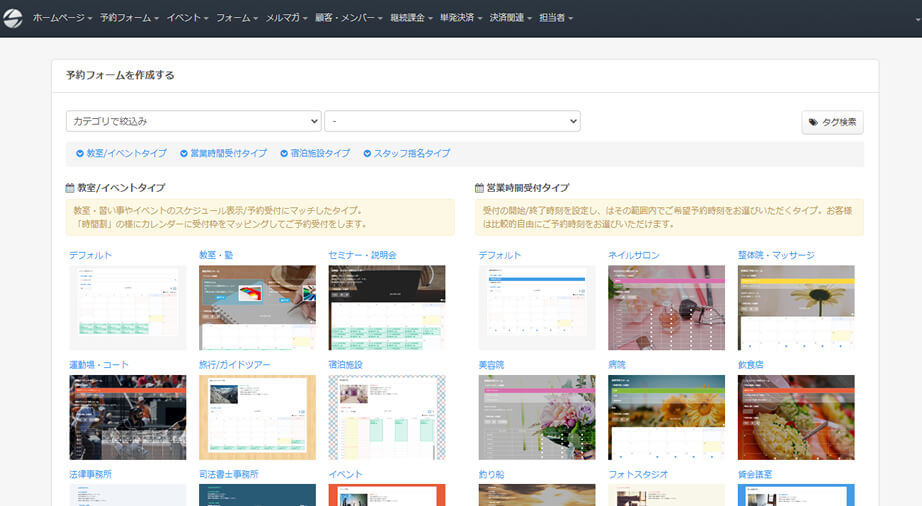922x506 pixels.
Task: Click the chevron icon before 営業時間受付タイプ link
Action: [184, 153]
